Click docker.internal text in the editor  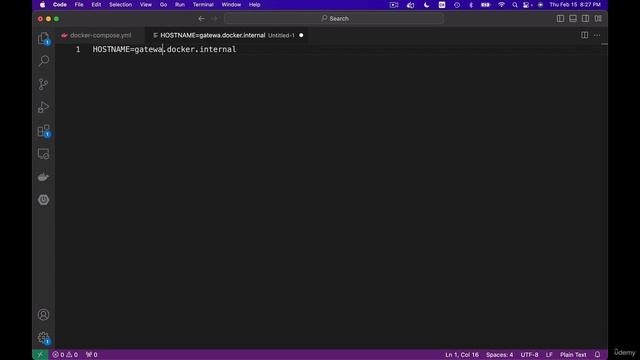point(202,49)
